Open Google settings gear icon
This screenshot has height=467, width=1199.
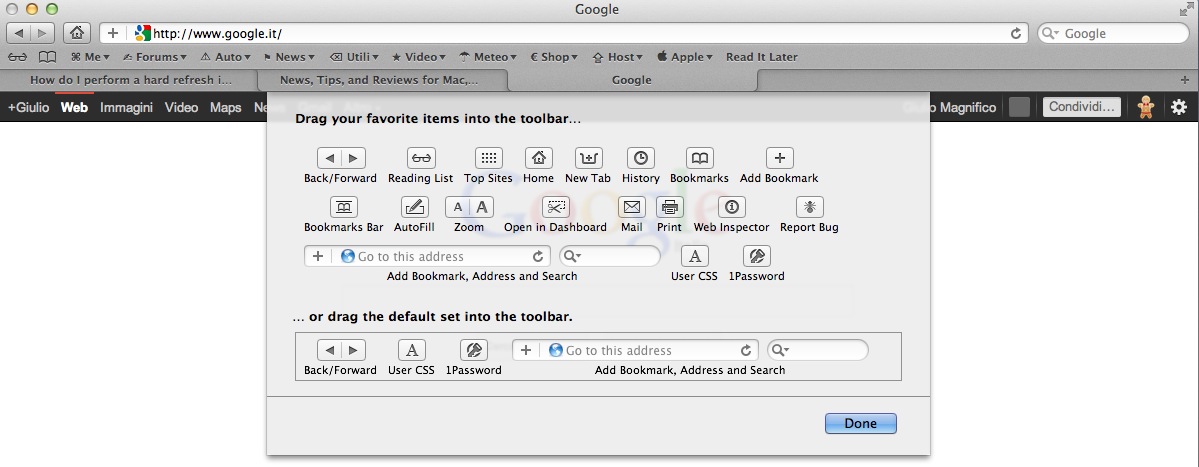pos(1178,108)
